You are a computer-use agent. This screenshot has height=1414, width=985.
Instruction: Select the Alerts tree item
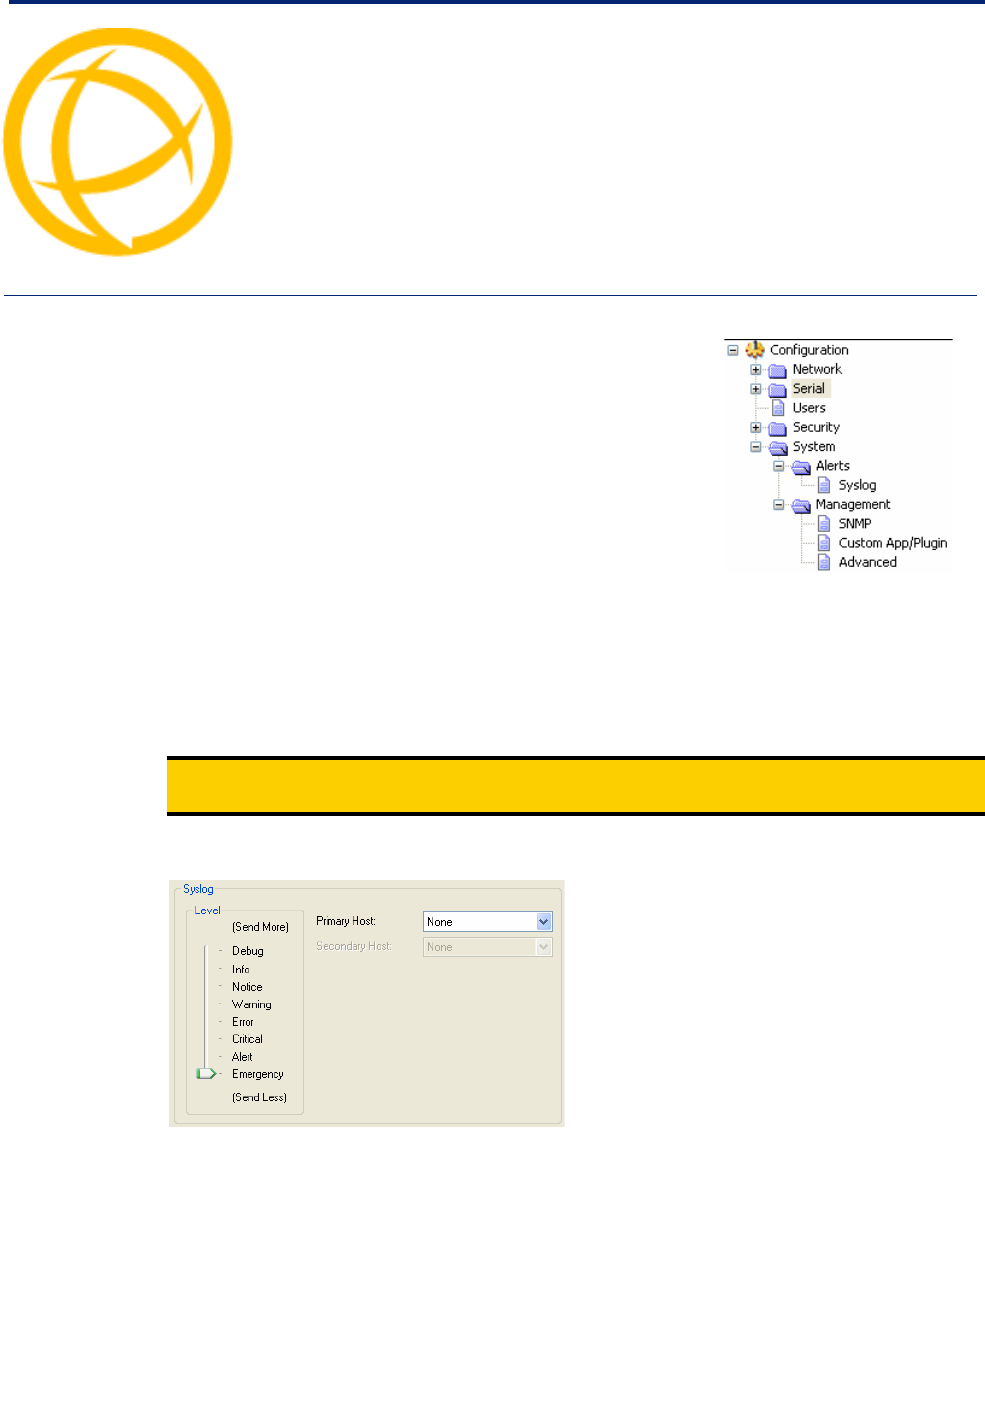833,466
